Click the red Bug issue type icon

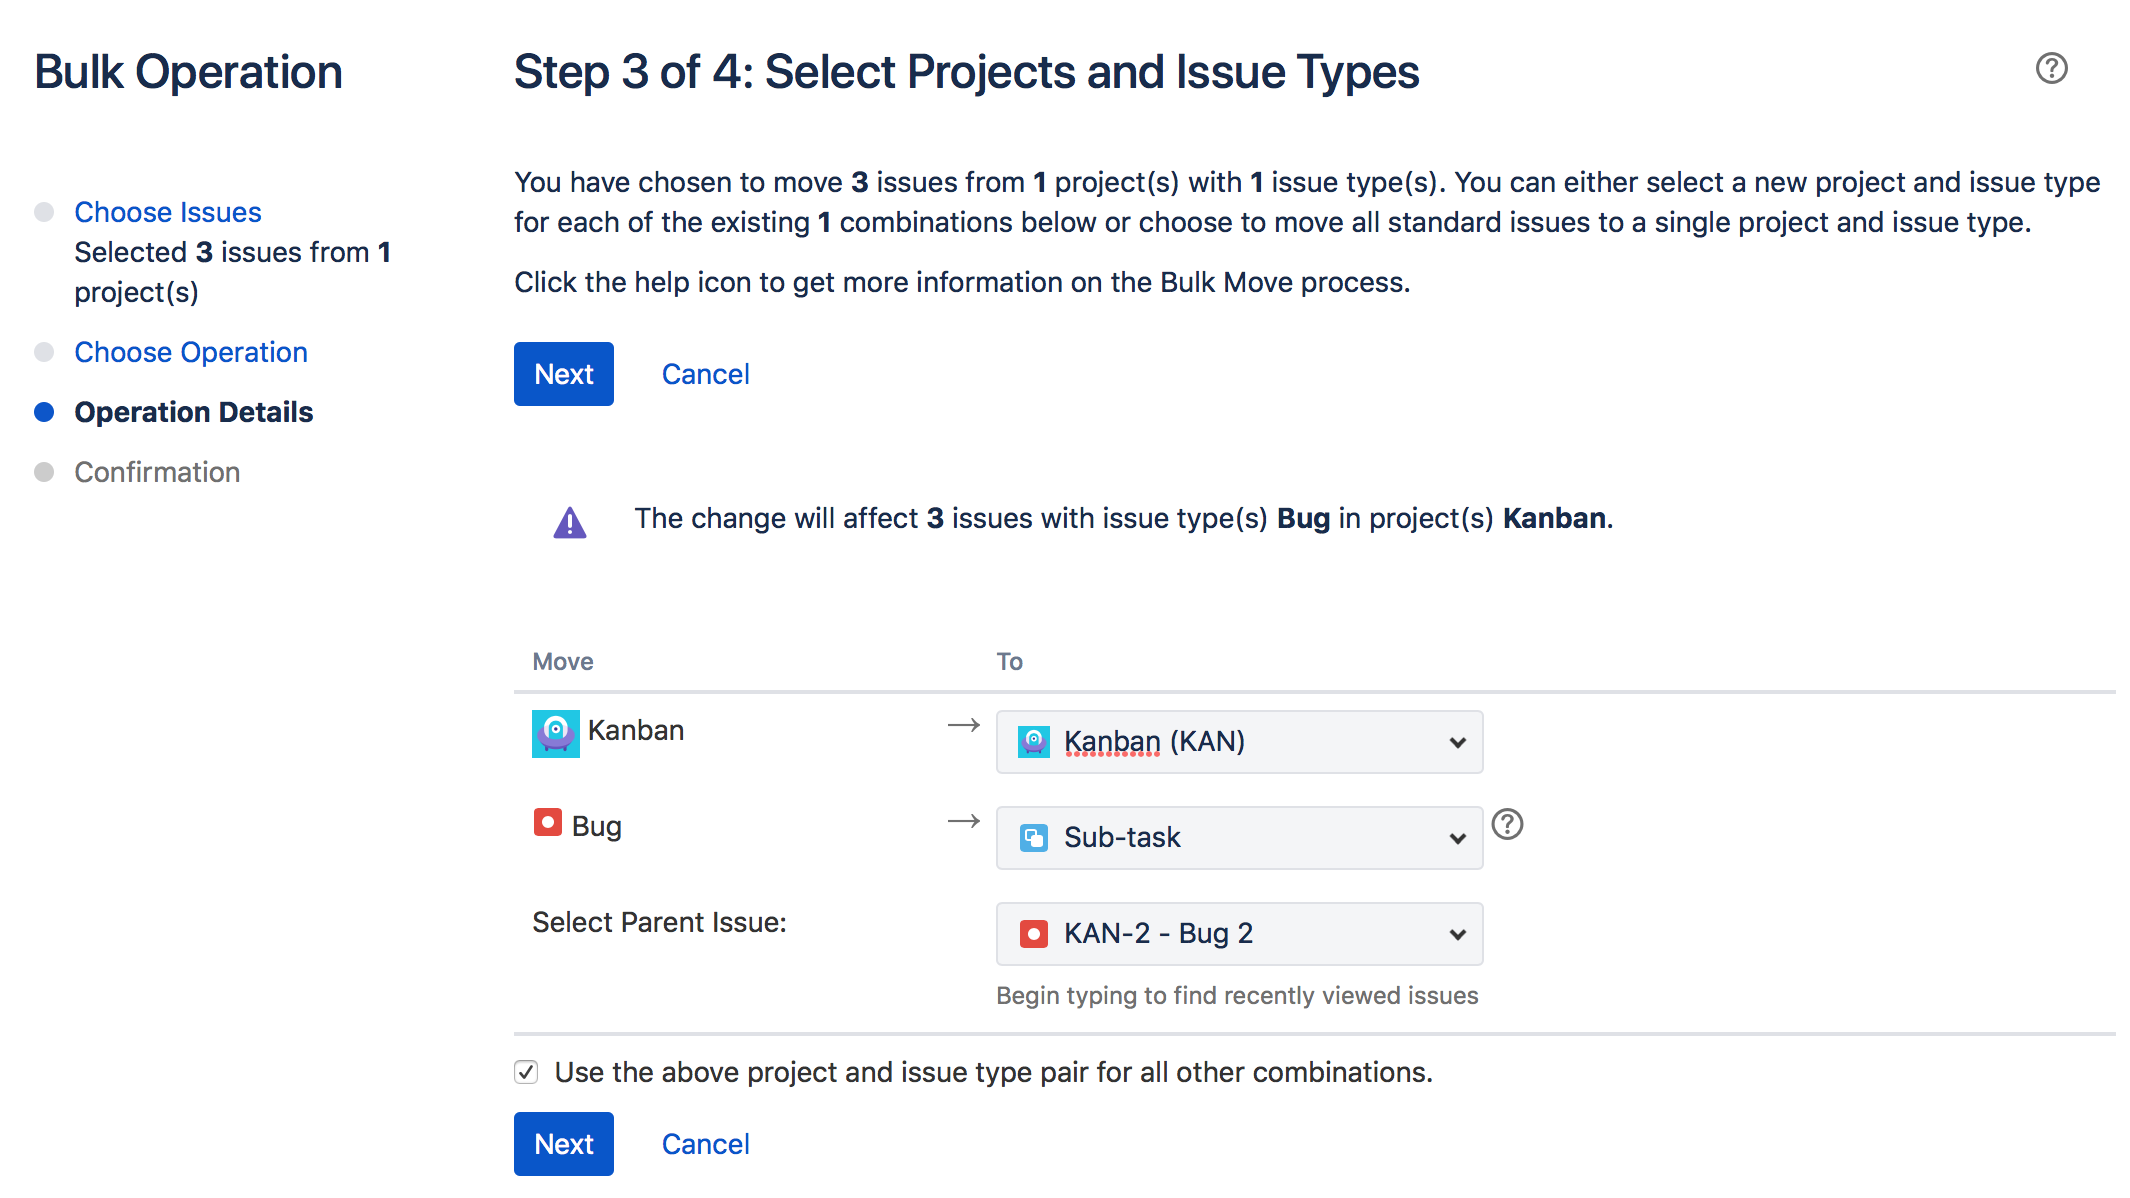point(547,823)
